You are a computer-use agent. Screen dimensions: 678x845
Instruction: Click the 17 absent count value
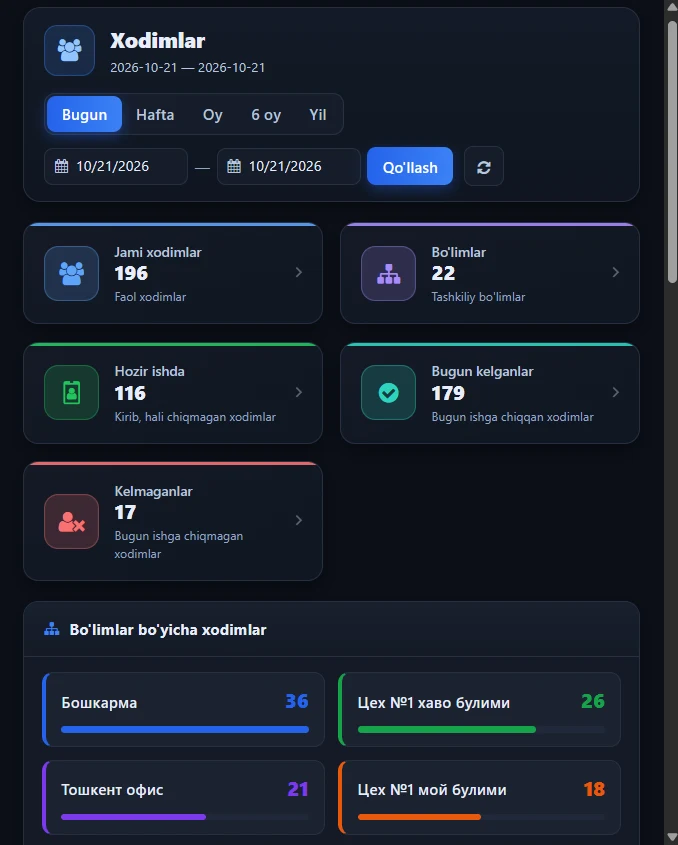pyautogui.click(x=125, y=512)
